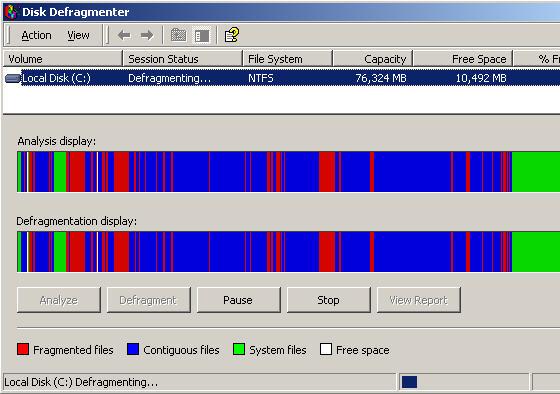The width and height of the screenshot is (560, 394).
Task: Click the 10,492 MB free space value
Action: click(x=481, y=78)
